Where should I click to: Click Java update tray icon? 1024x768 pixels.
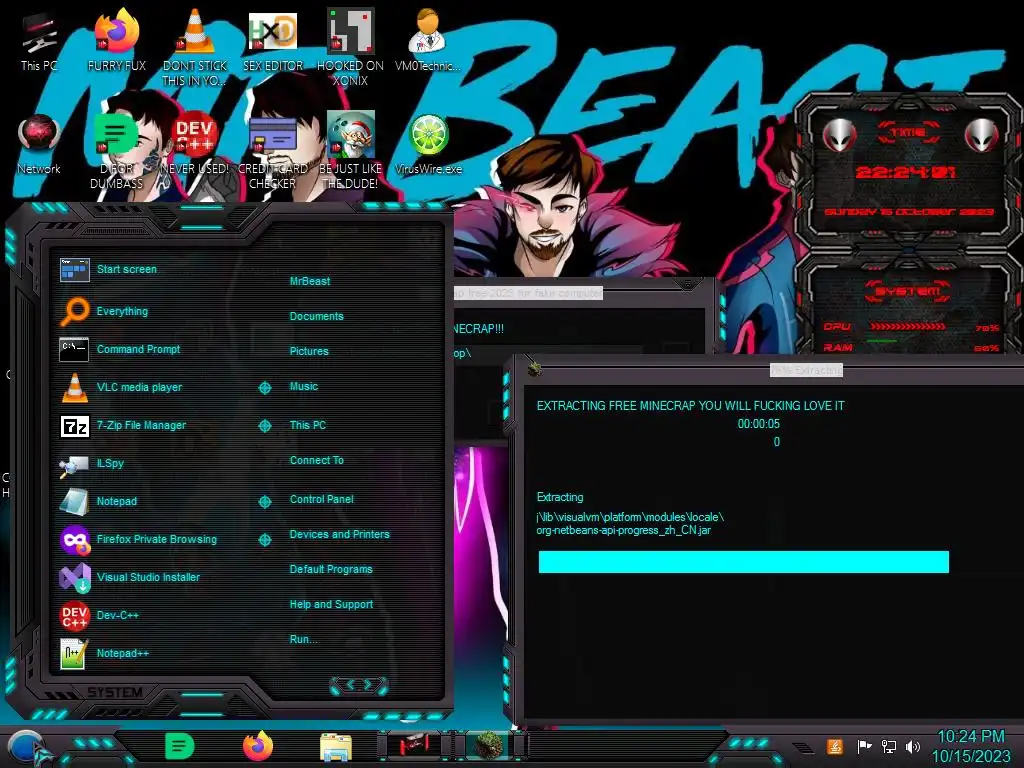[835, 746]
